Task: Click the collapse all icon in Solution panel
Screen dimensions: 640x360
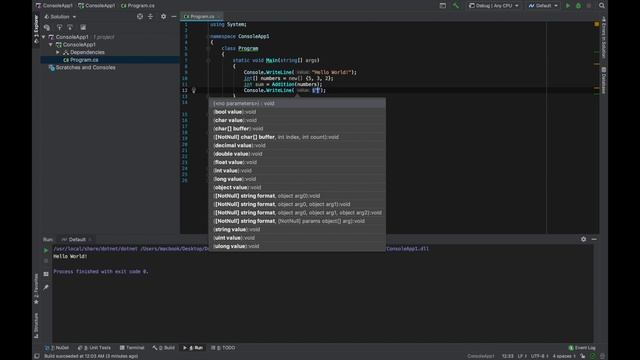Action: [x=150, y=16]
